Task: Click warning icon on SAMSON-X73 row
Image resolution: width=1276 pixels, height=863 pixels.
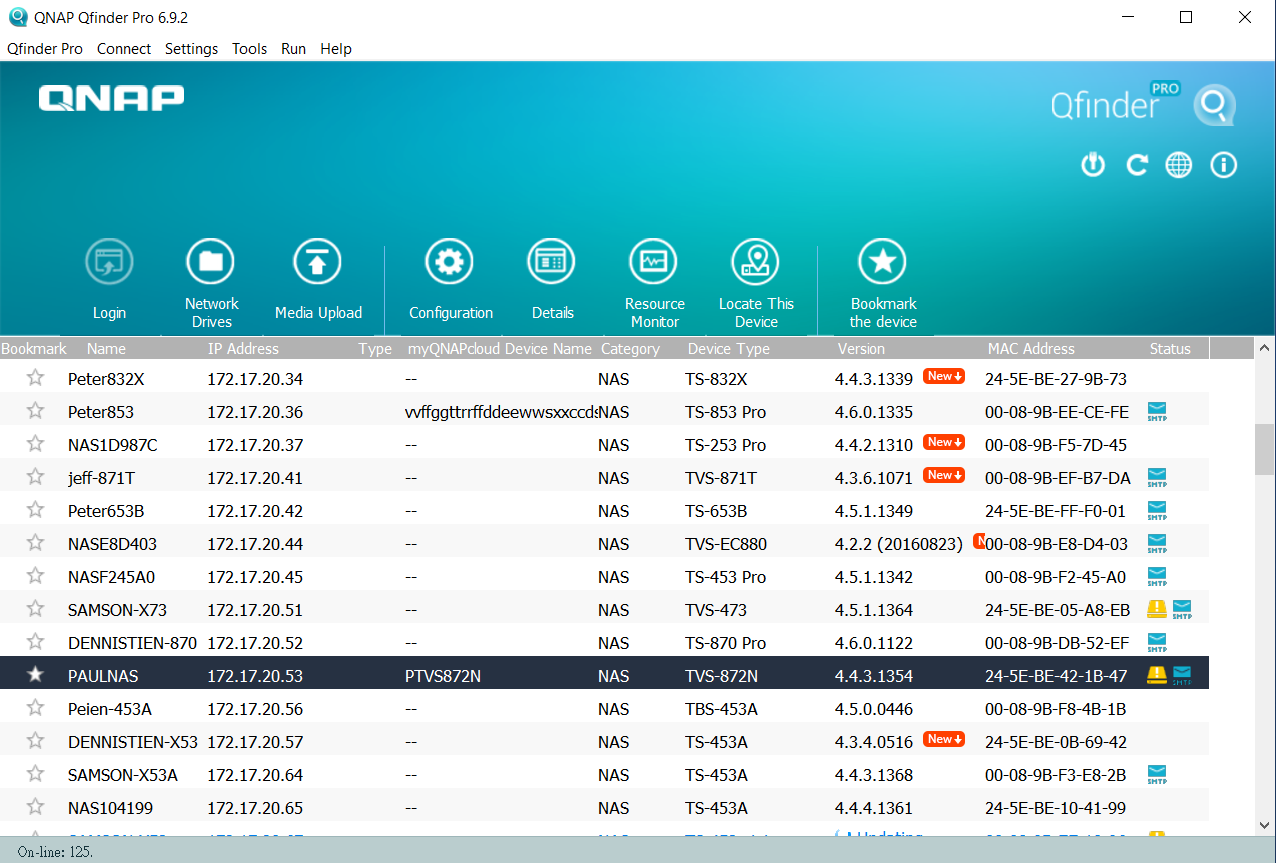Action: coord(1157,608)
